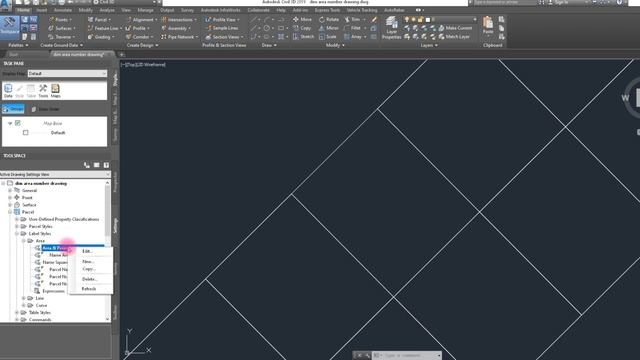Select the Move tool
This screenshot has height=360, width=640.
pos(302,20)
